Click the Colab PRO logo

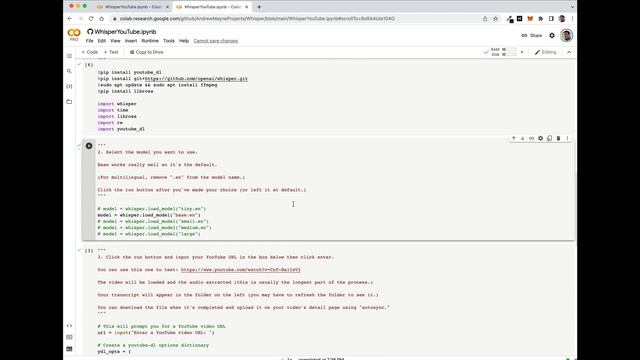(74, 34)
